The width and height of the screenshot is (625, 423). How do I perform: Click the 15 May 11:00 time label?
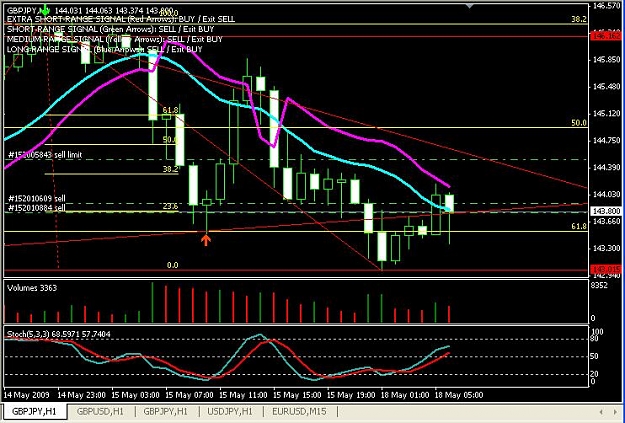243,395
